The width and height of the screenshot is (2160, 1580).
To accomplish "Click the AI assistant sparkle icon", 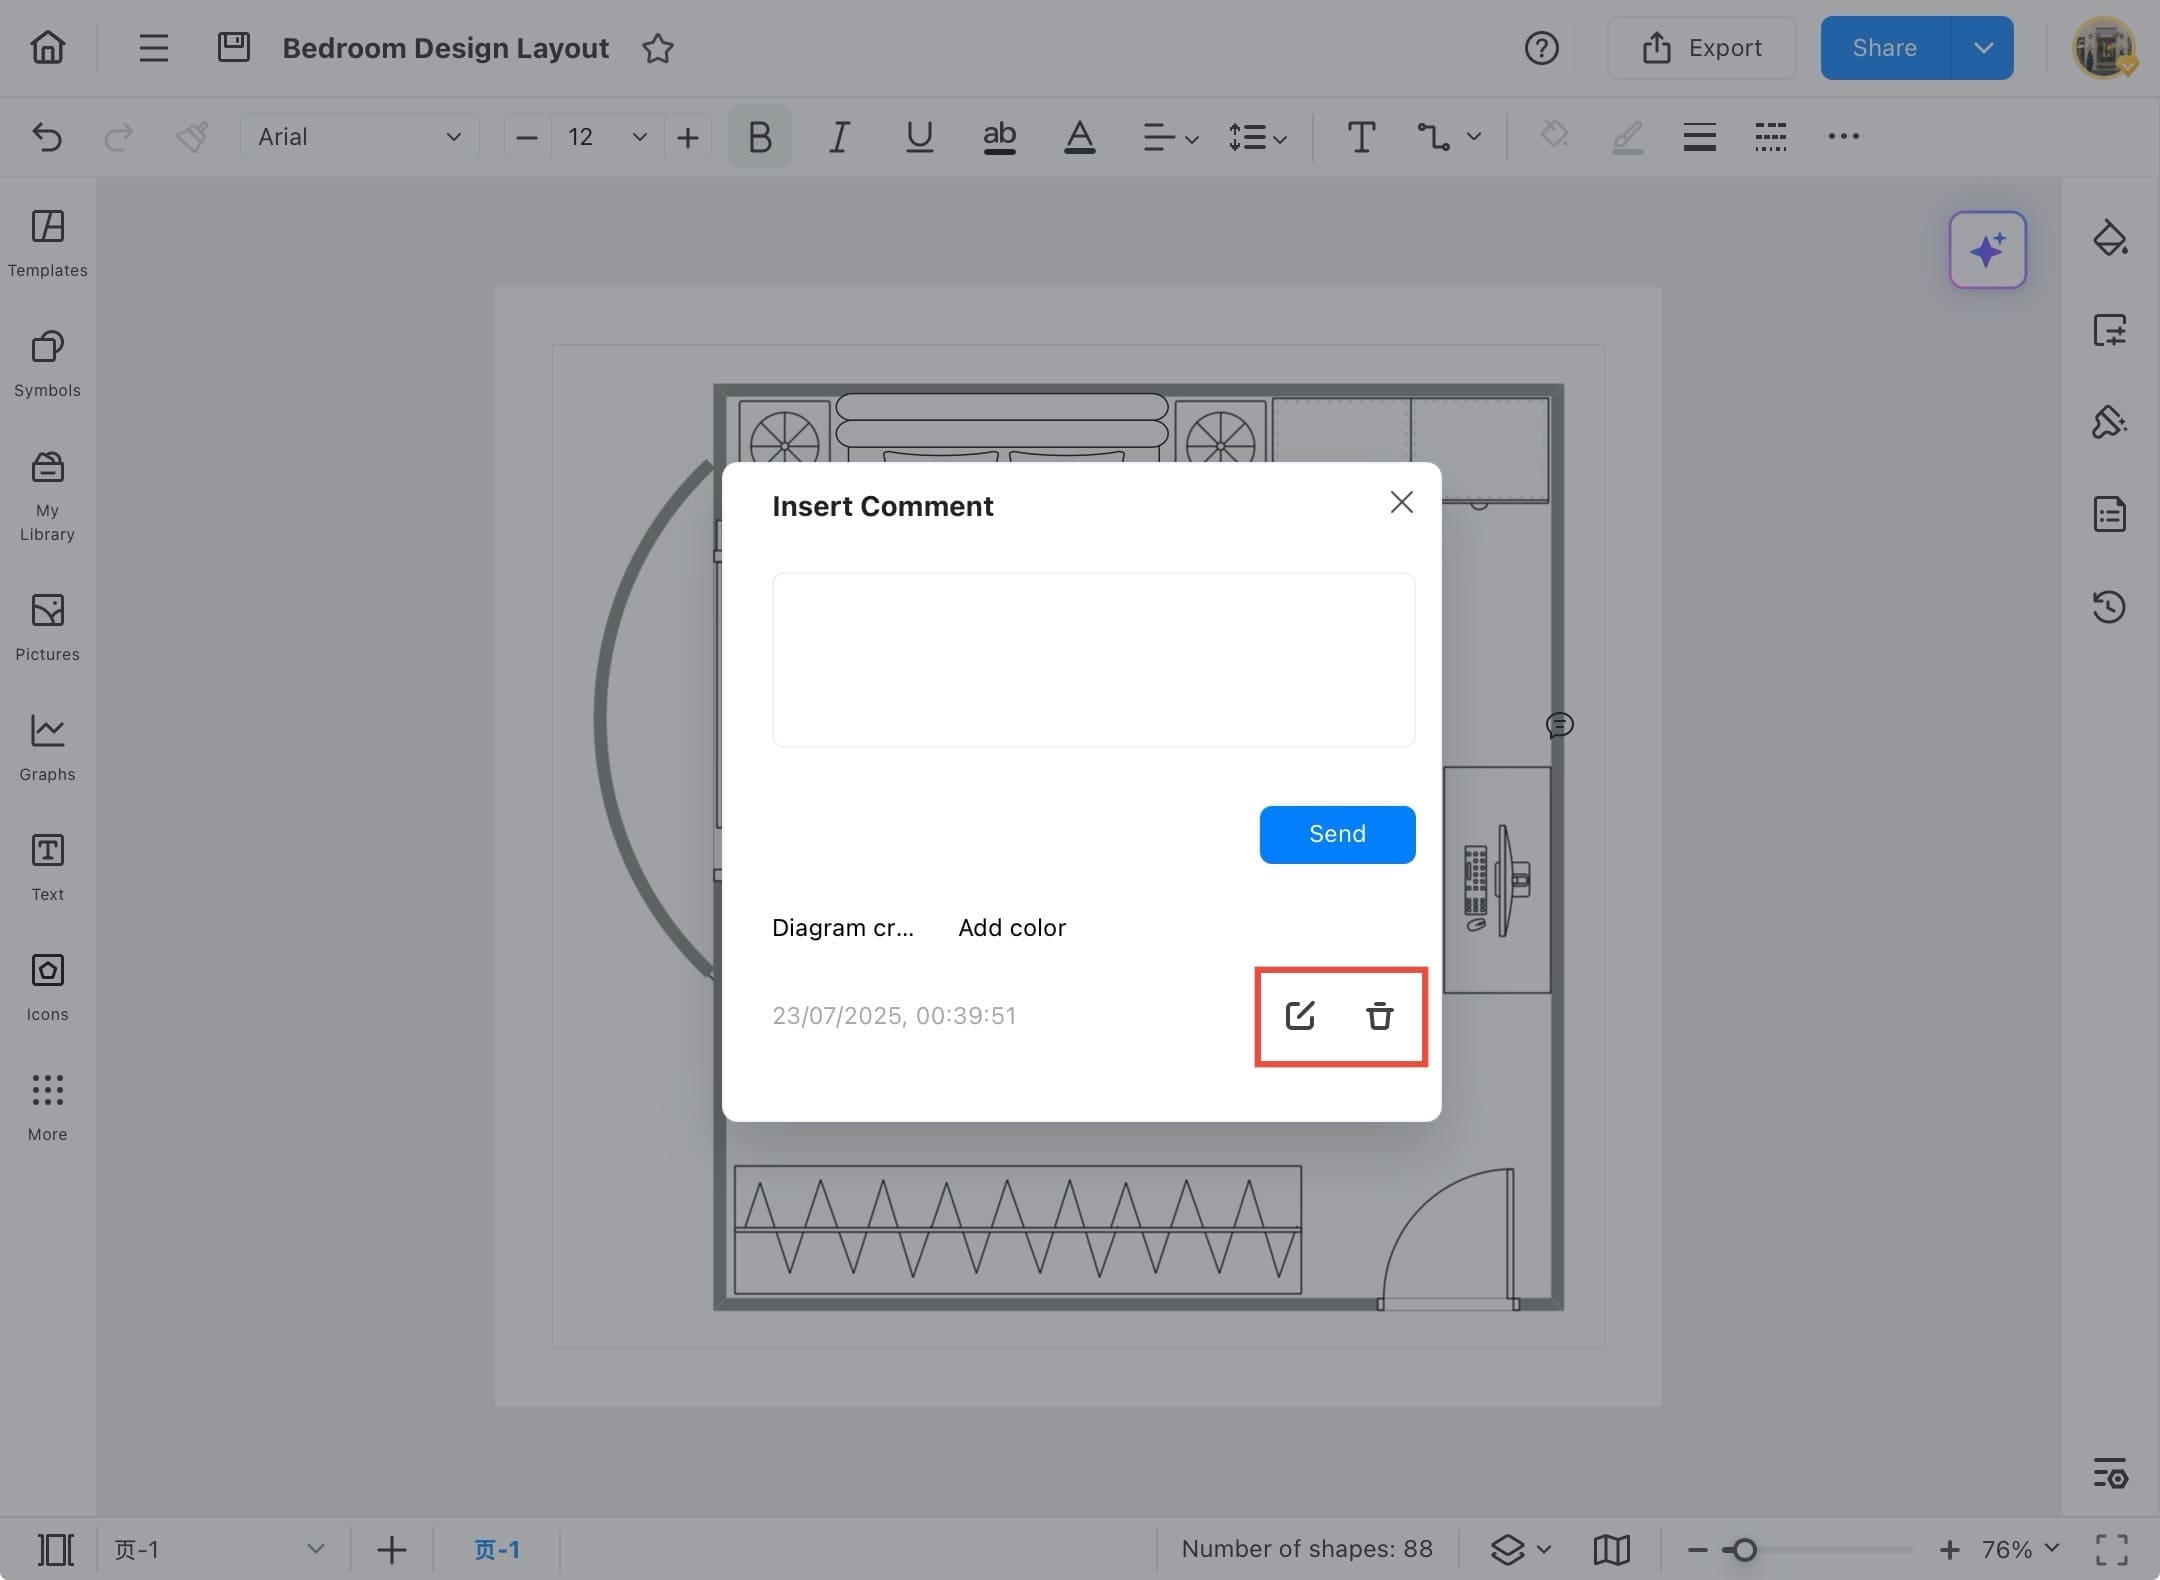I will tap(1986, 249).
